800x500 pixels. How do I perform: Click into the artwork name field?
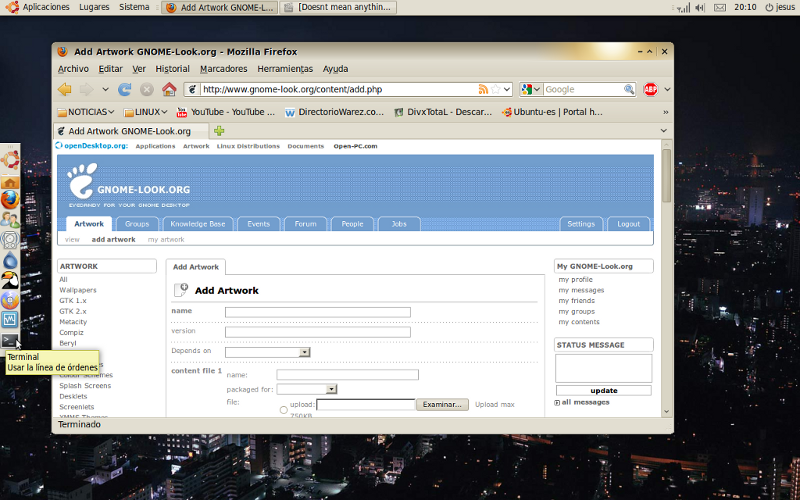pos(318,312)
